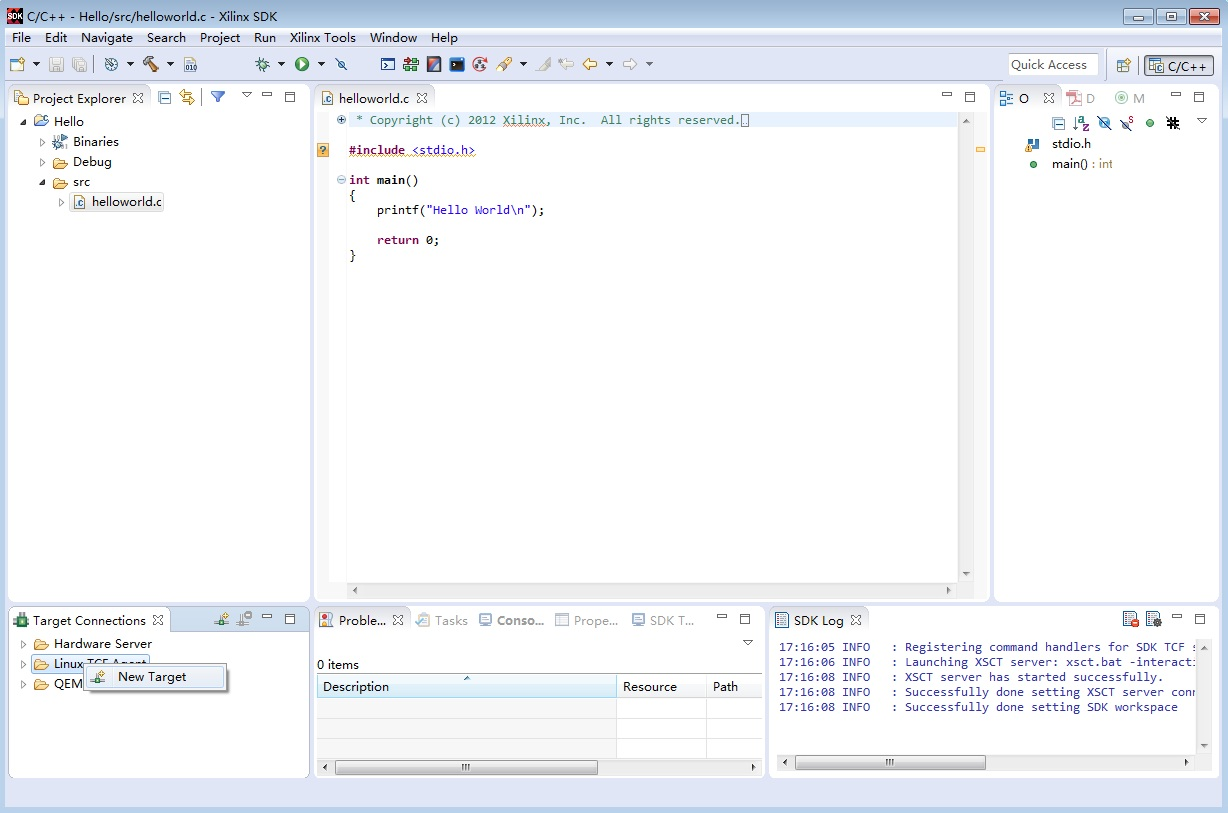This screenshot has height=813, width=1228.
Task: Collapse All in the Outline view
Action: click(x=1057, y=122)
